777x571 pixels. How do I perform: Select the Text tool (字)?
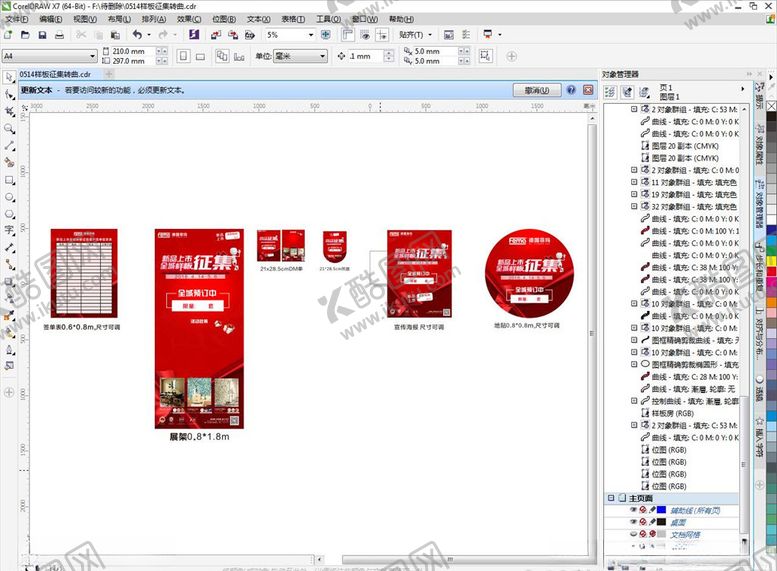click(x=9, y=230)
